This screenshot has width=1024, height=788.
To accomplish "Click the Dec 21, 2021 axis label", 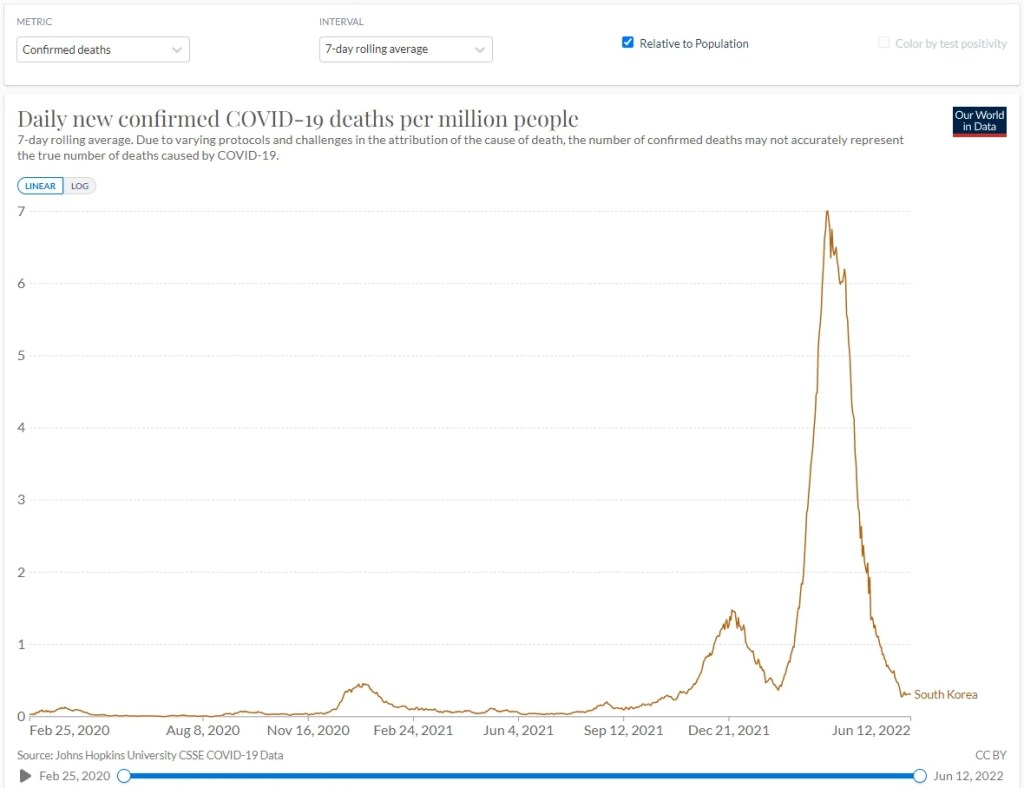I will click(729, 731).
